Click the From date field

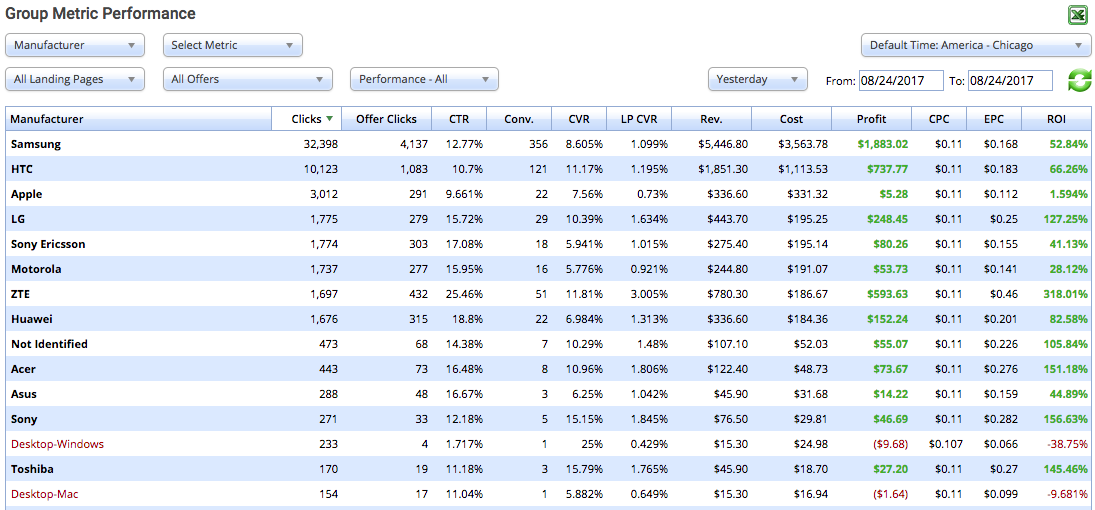pyautogui.click(x=900, y=80)
